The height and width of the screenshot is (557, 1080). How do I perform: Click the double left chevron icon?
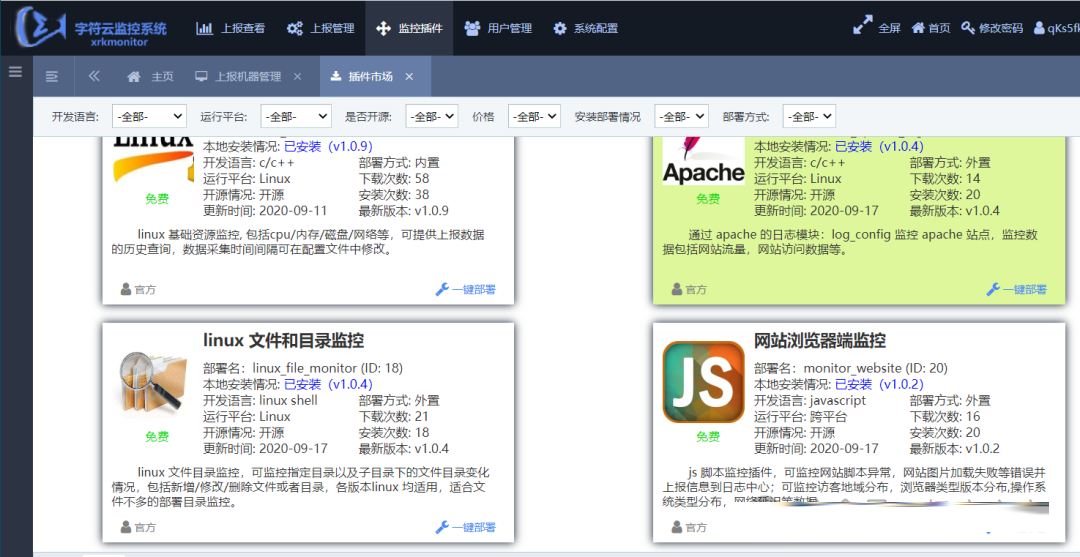click(94, 77)
